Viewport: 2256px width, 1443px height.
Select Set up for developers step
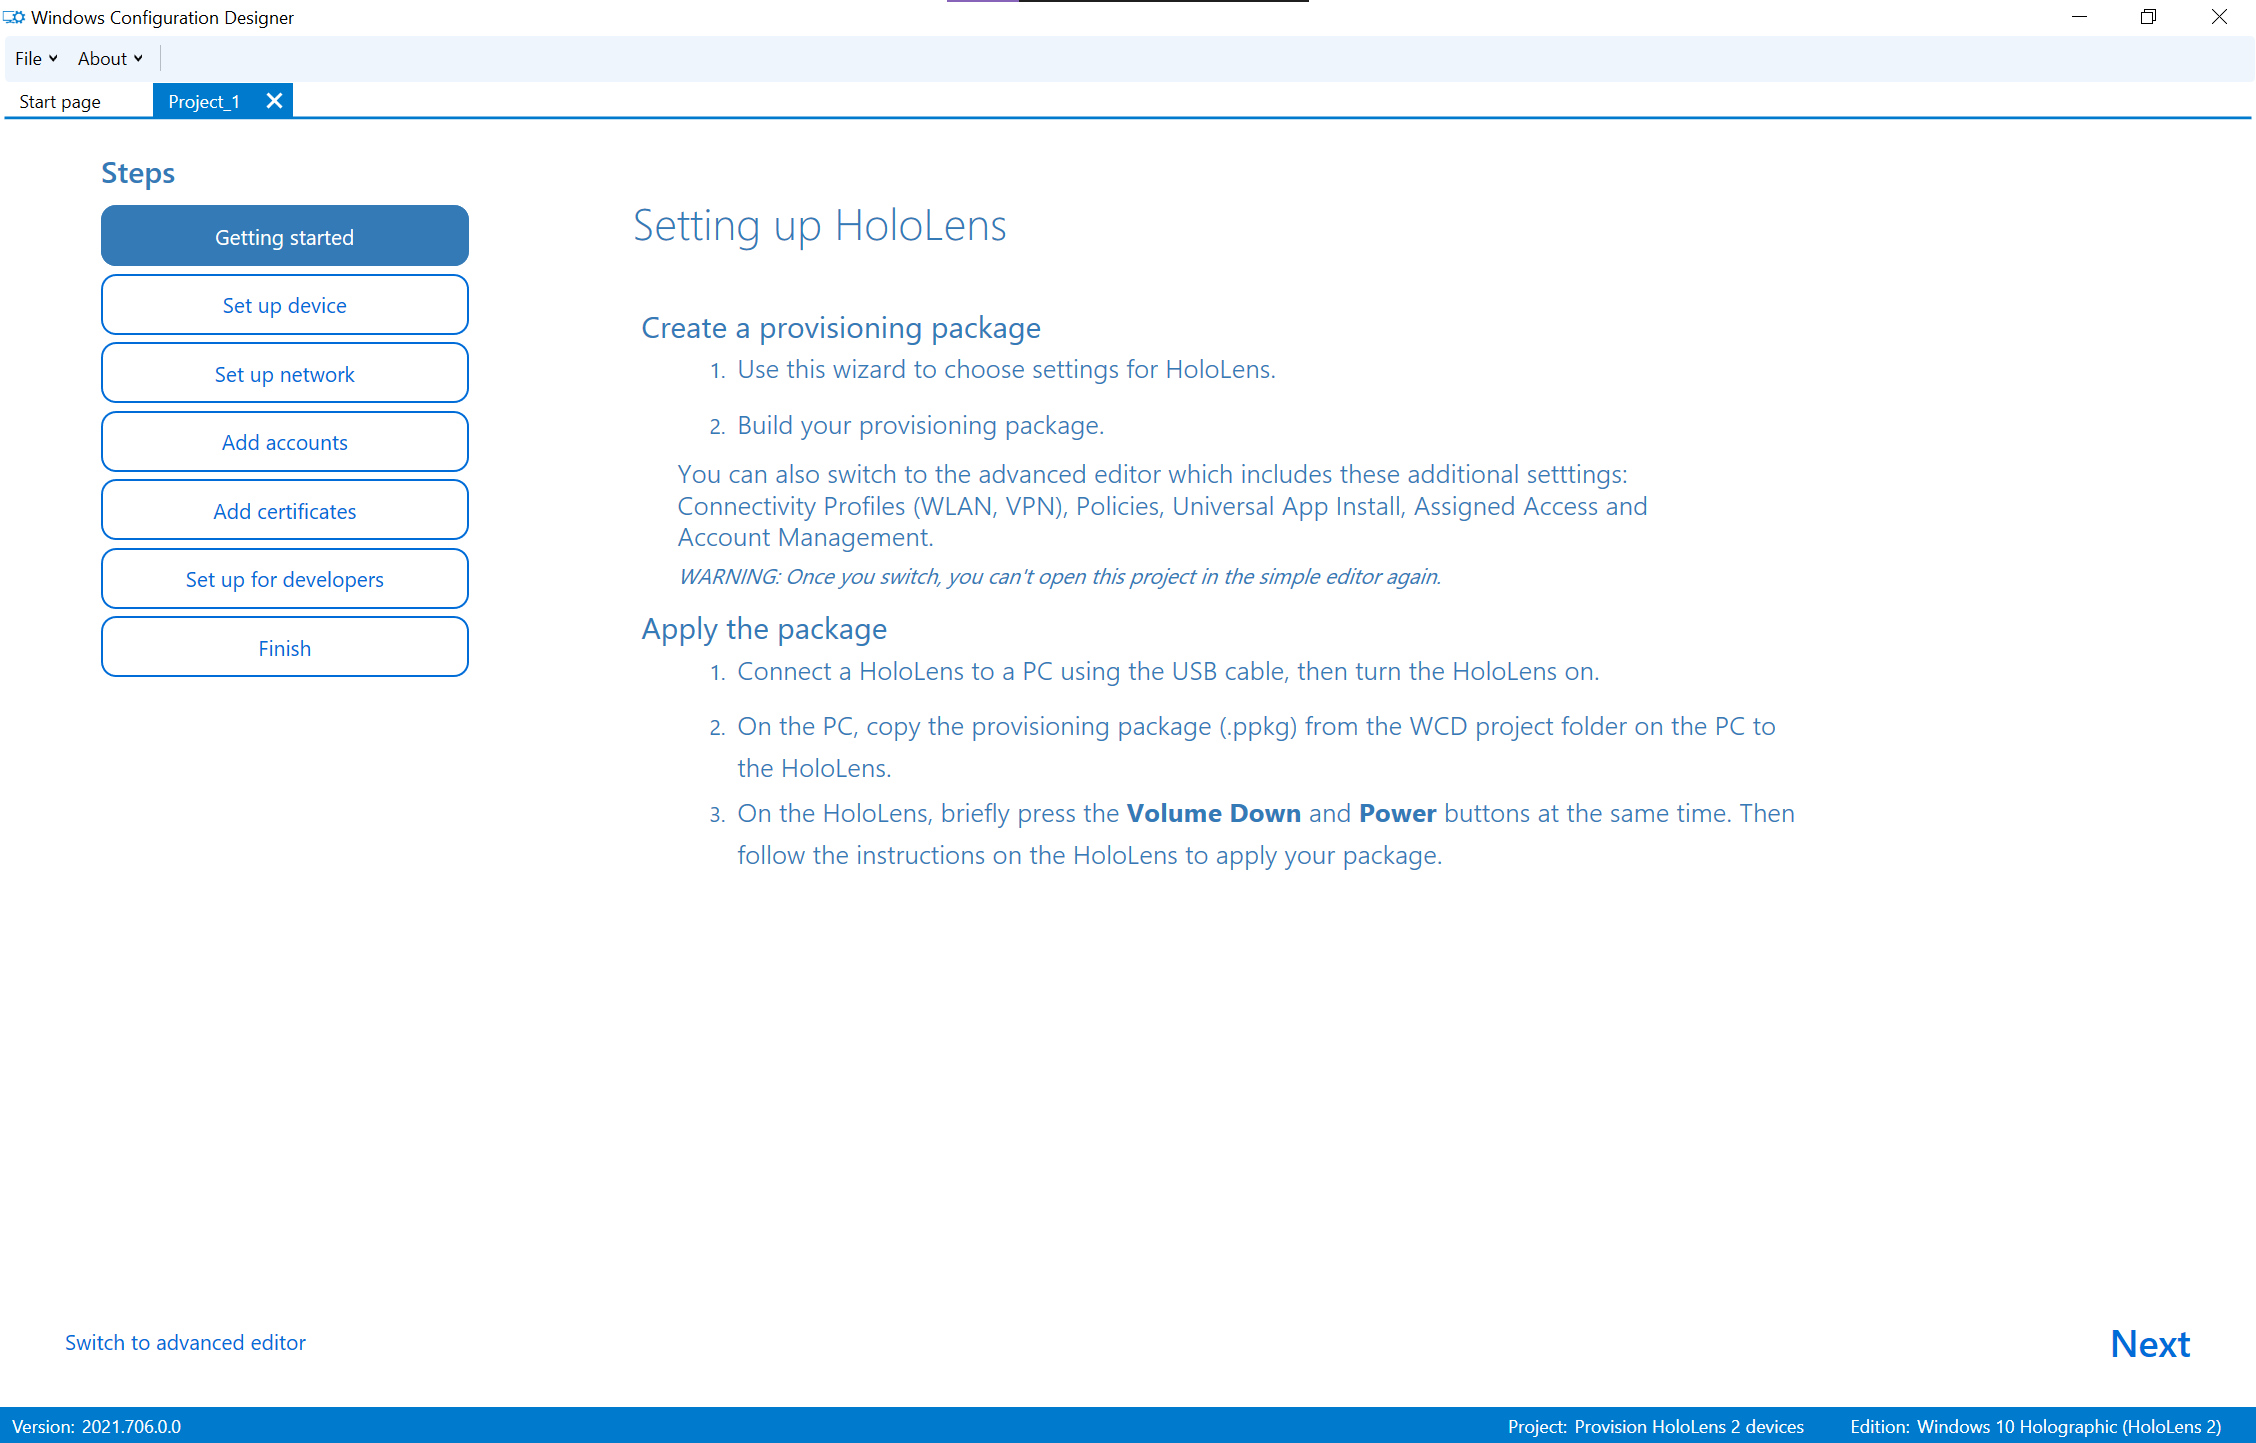pyautogui.click(x=284, y=579)
